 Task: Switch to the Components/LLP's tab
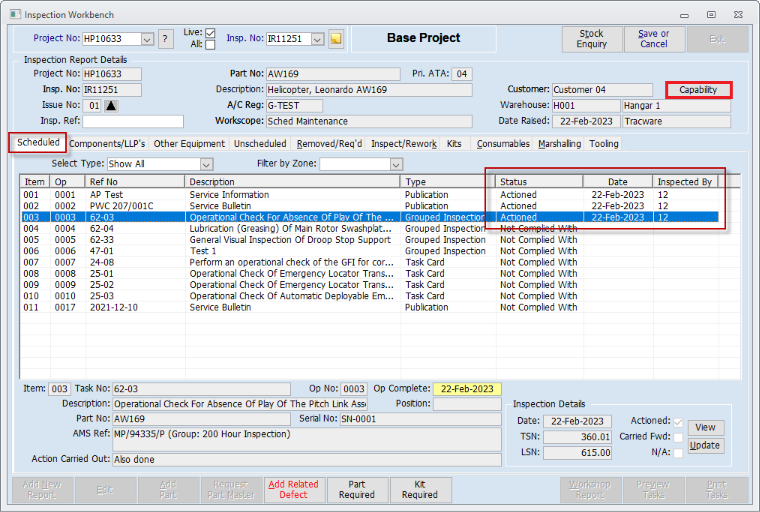click(x=107, y=144)
